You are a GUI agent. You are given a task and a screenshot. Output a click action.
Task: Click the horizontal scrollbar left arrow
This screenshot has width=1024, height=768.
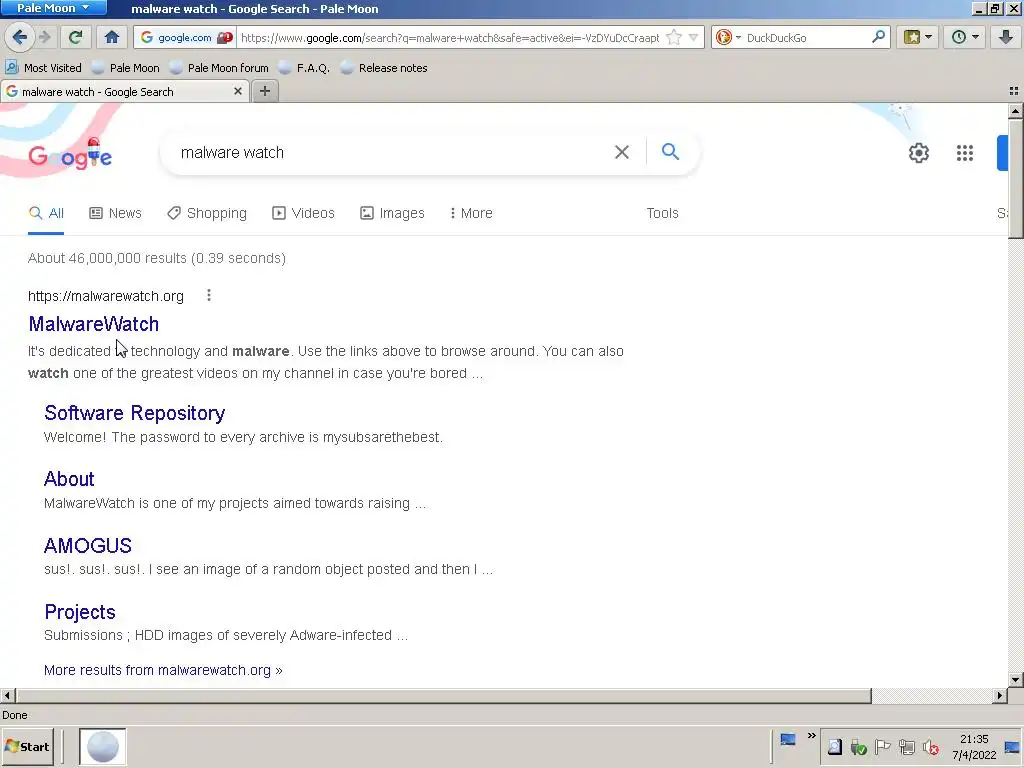coord(7,696)
